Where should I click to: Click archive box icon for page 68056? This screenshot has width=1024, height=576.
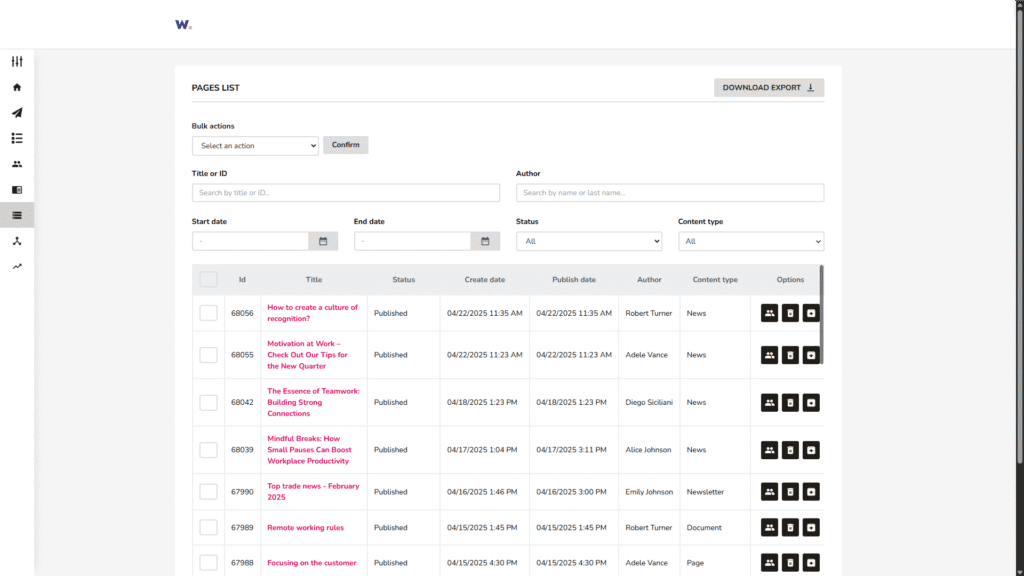[811, 313]
